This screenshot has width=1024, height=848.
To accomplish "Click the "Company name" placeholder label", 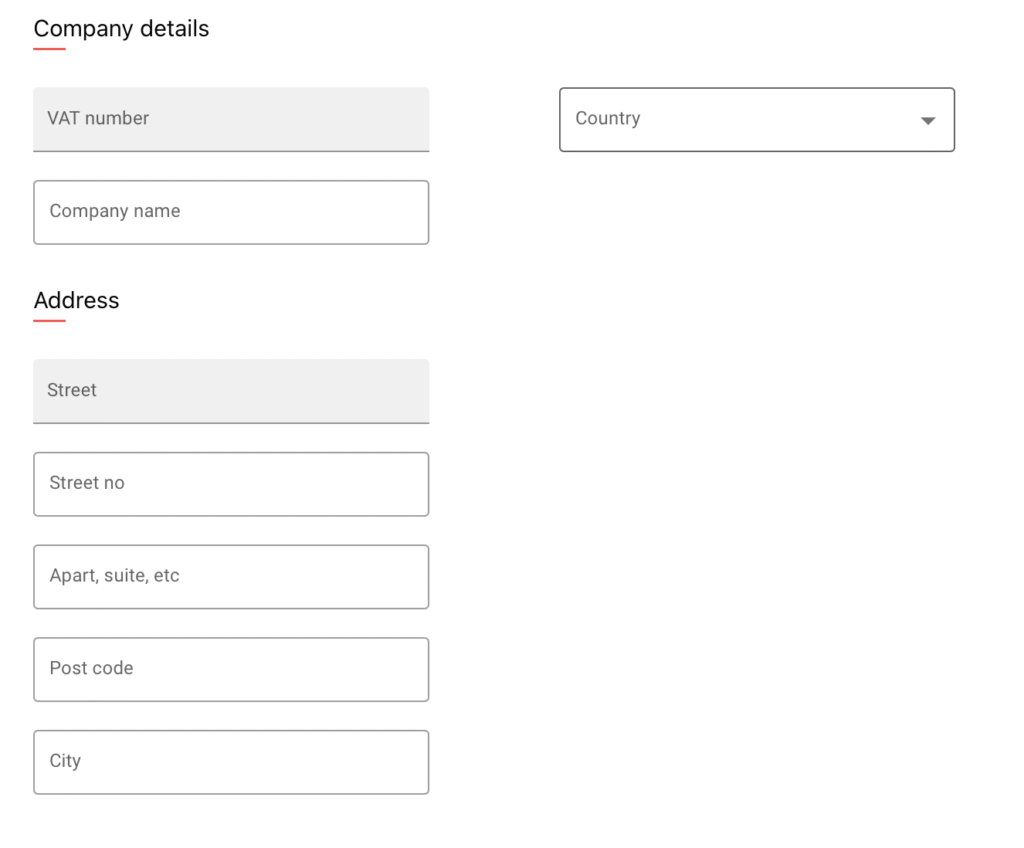I will click(115, 211).
